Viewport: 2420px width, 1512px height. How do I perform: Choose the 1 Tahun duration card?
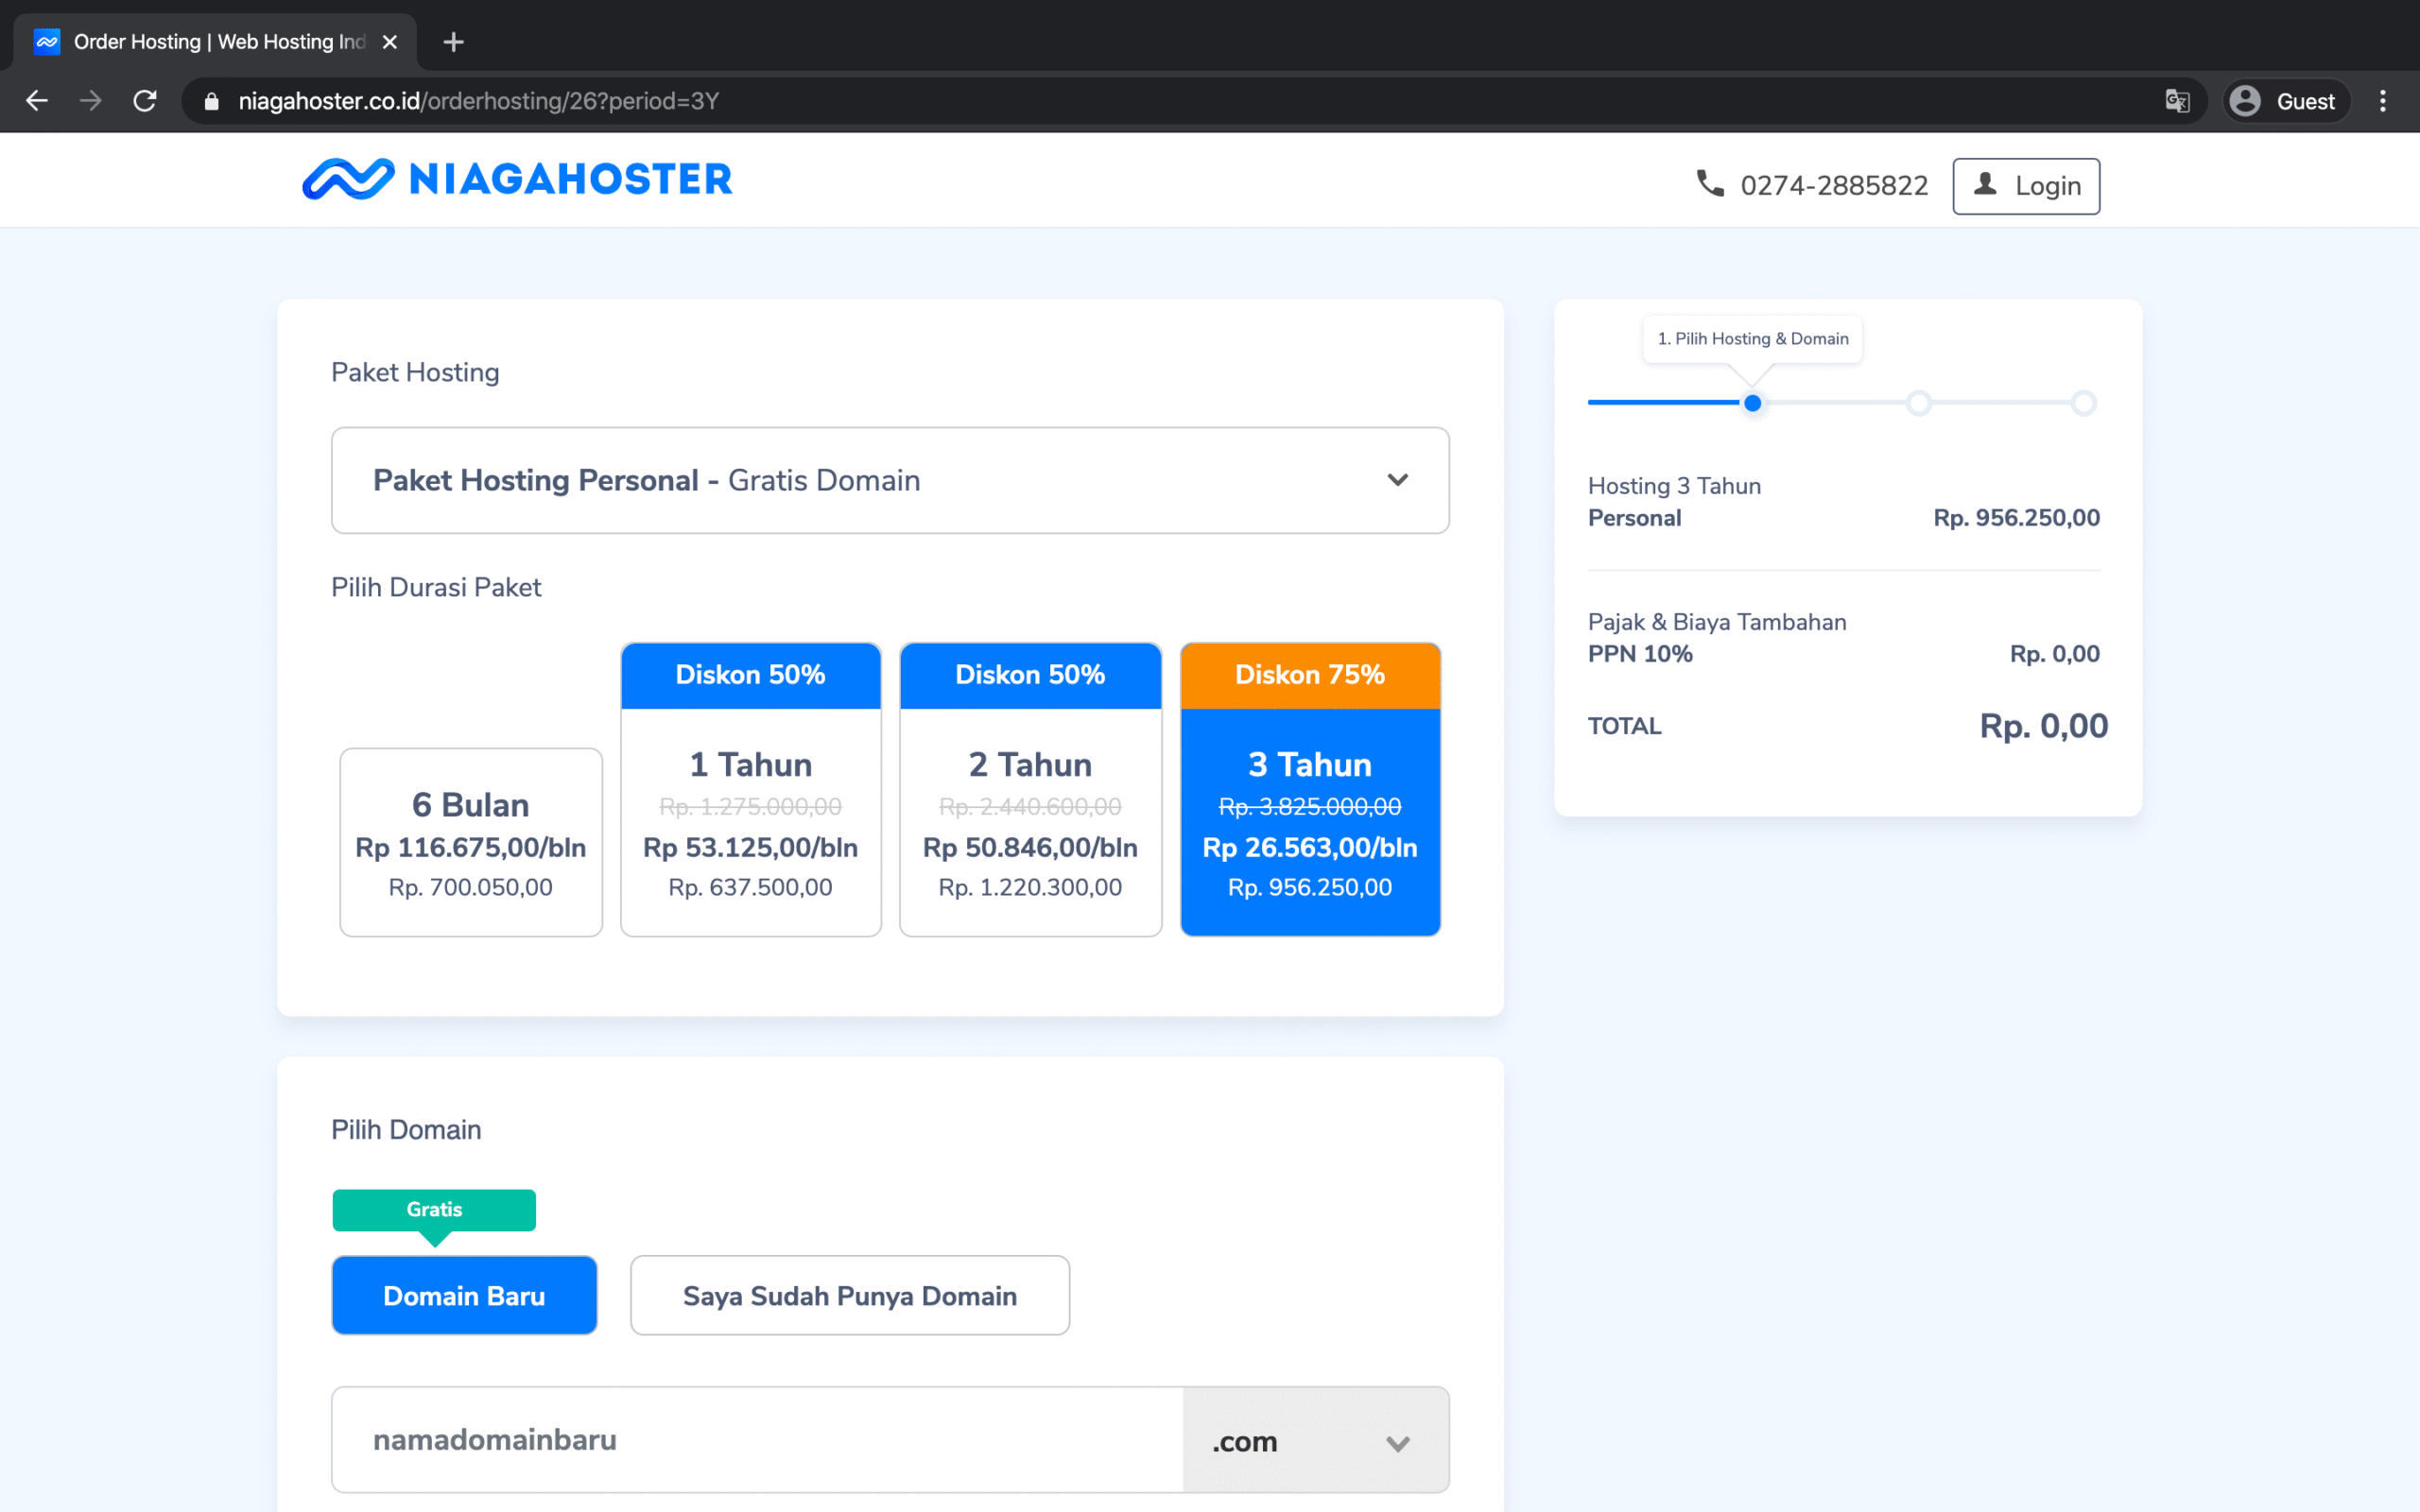pyautogui.click(x=751, y=790)
